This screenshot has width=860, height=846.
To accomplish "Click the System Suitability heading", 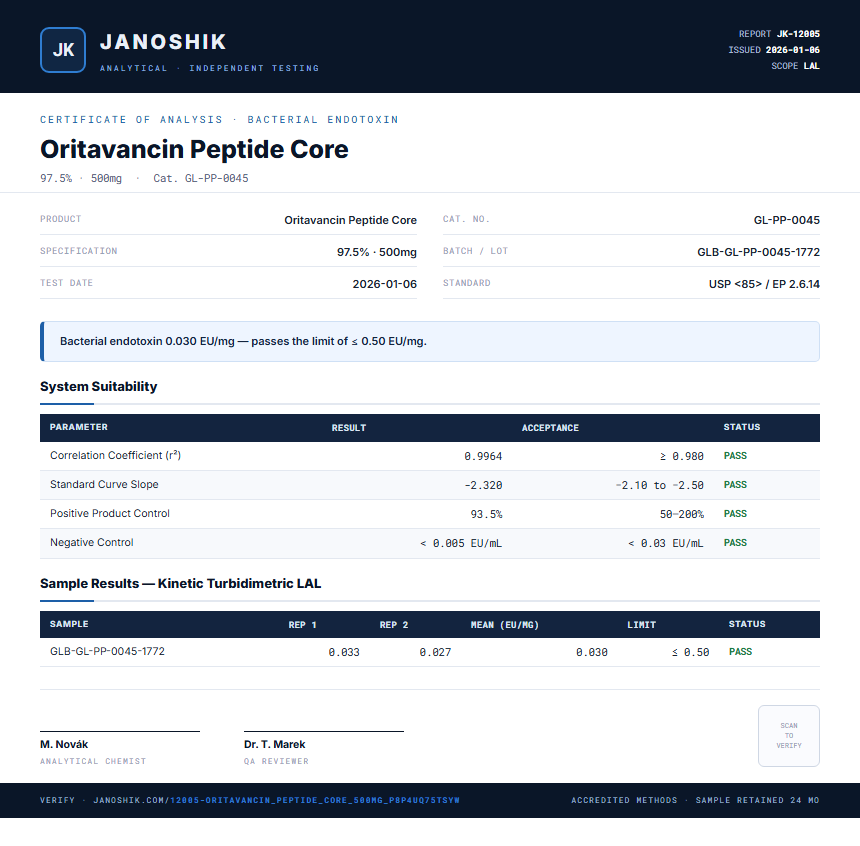I will (99, 387).
